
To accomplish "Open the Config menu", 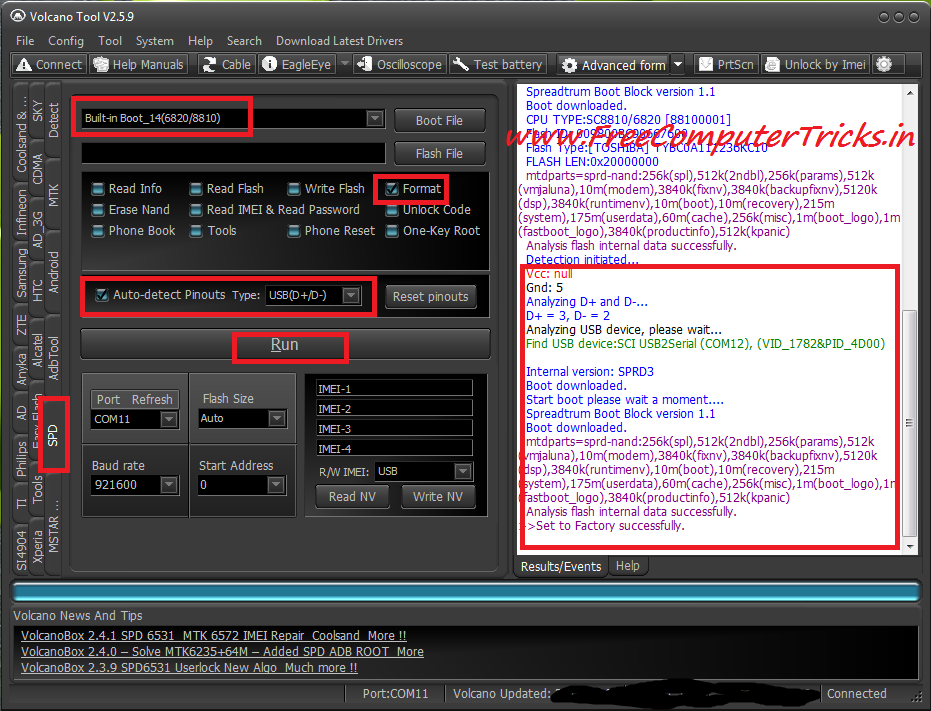I will tap(66, 41).
